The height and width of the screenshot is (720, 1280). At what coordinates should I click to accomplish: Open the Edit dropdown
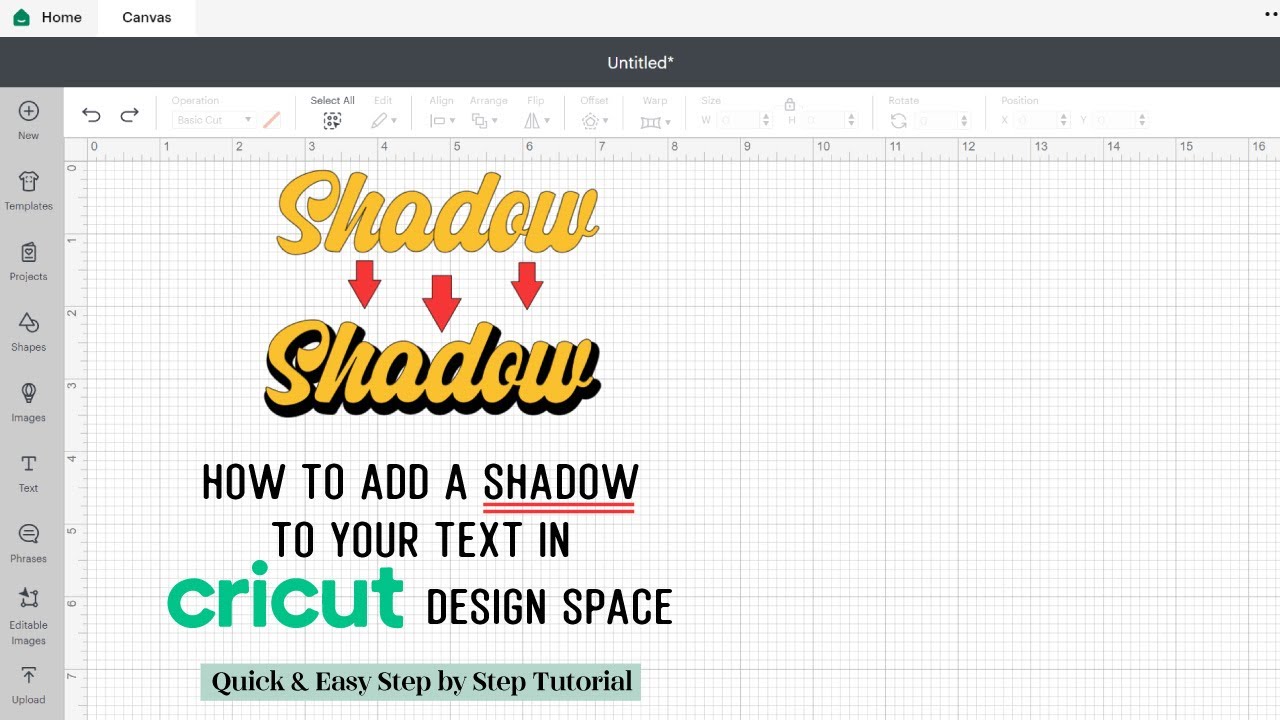[384, 120]
